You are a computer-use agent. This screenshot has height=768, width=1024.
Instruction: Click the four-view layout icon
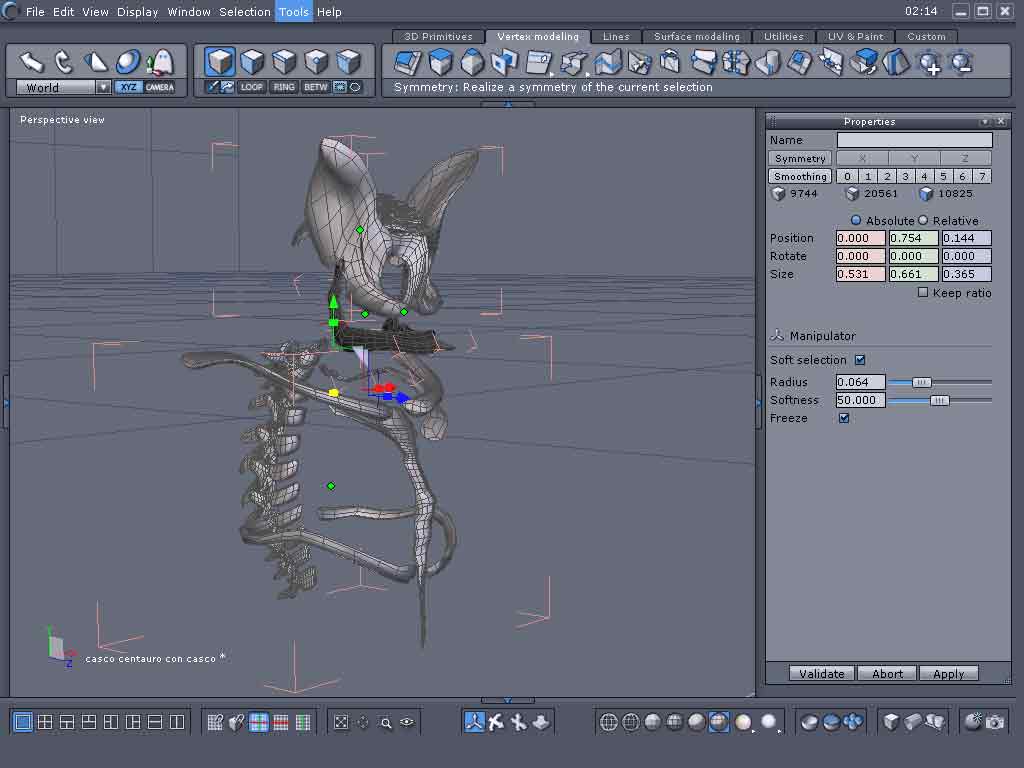click(45, 722)
